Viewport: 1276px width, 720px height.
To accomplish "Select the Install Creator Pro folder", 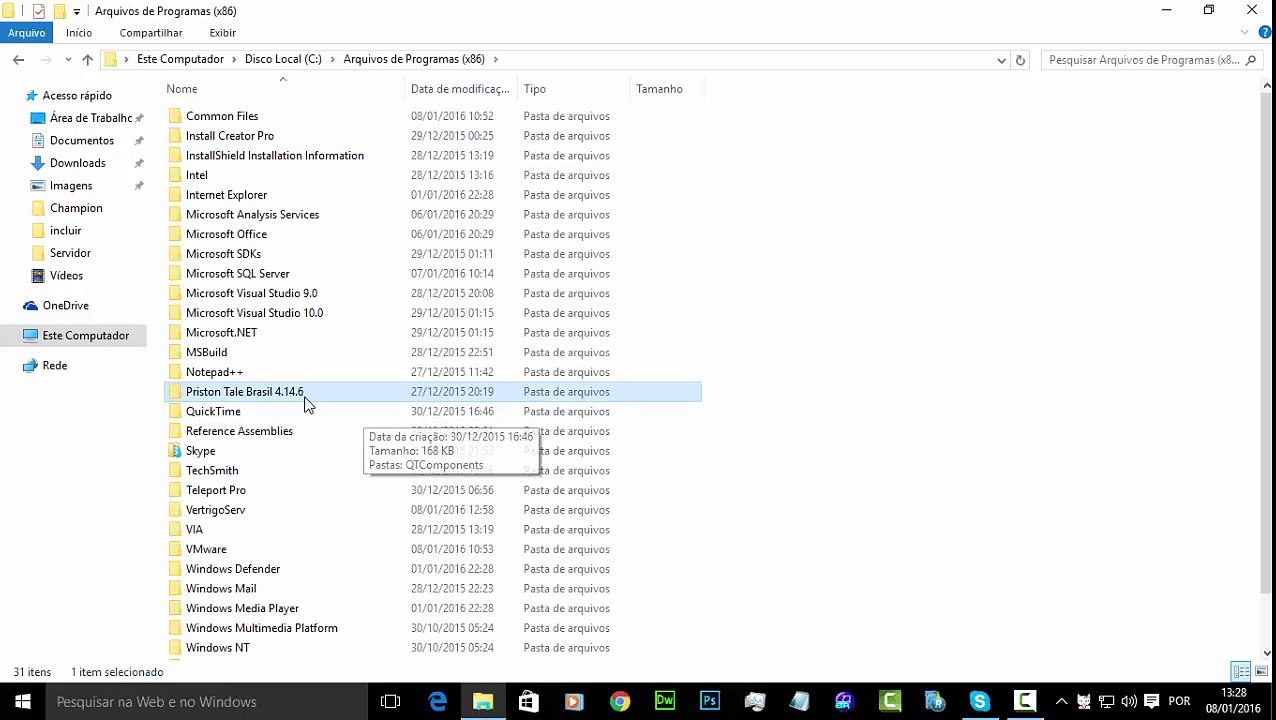I will [x=230, y=136].
